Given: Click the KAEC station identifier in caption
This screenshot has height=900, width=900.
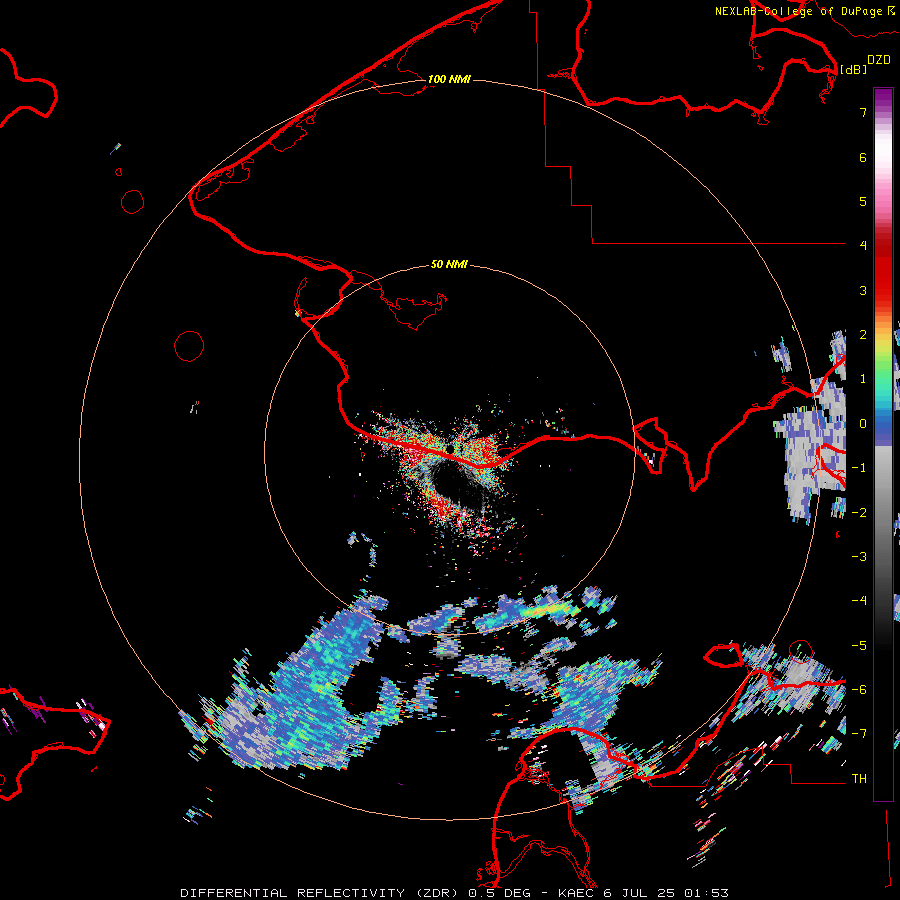Looking at the screenshot, I should pos(577,893).
